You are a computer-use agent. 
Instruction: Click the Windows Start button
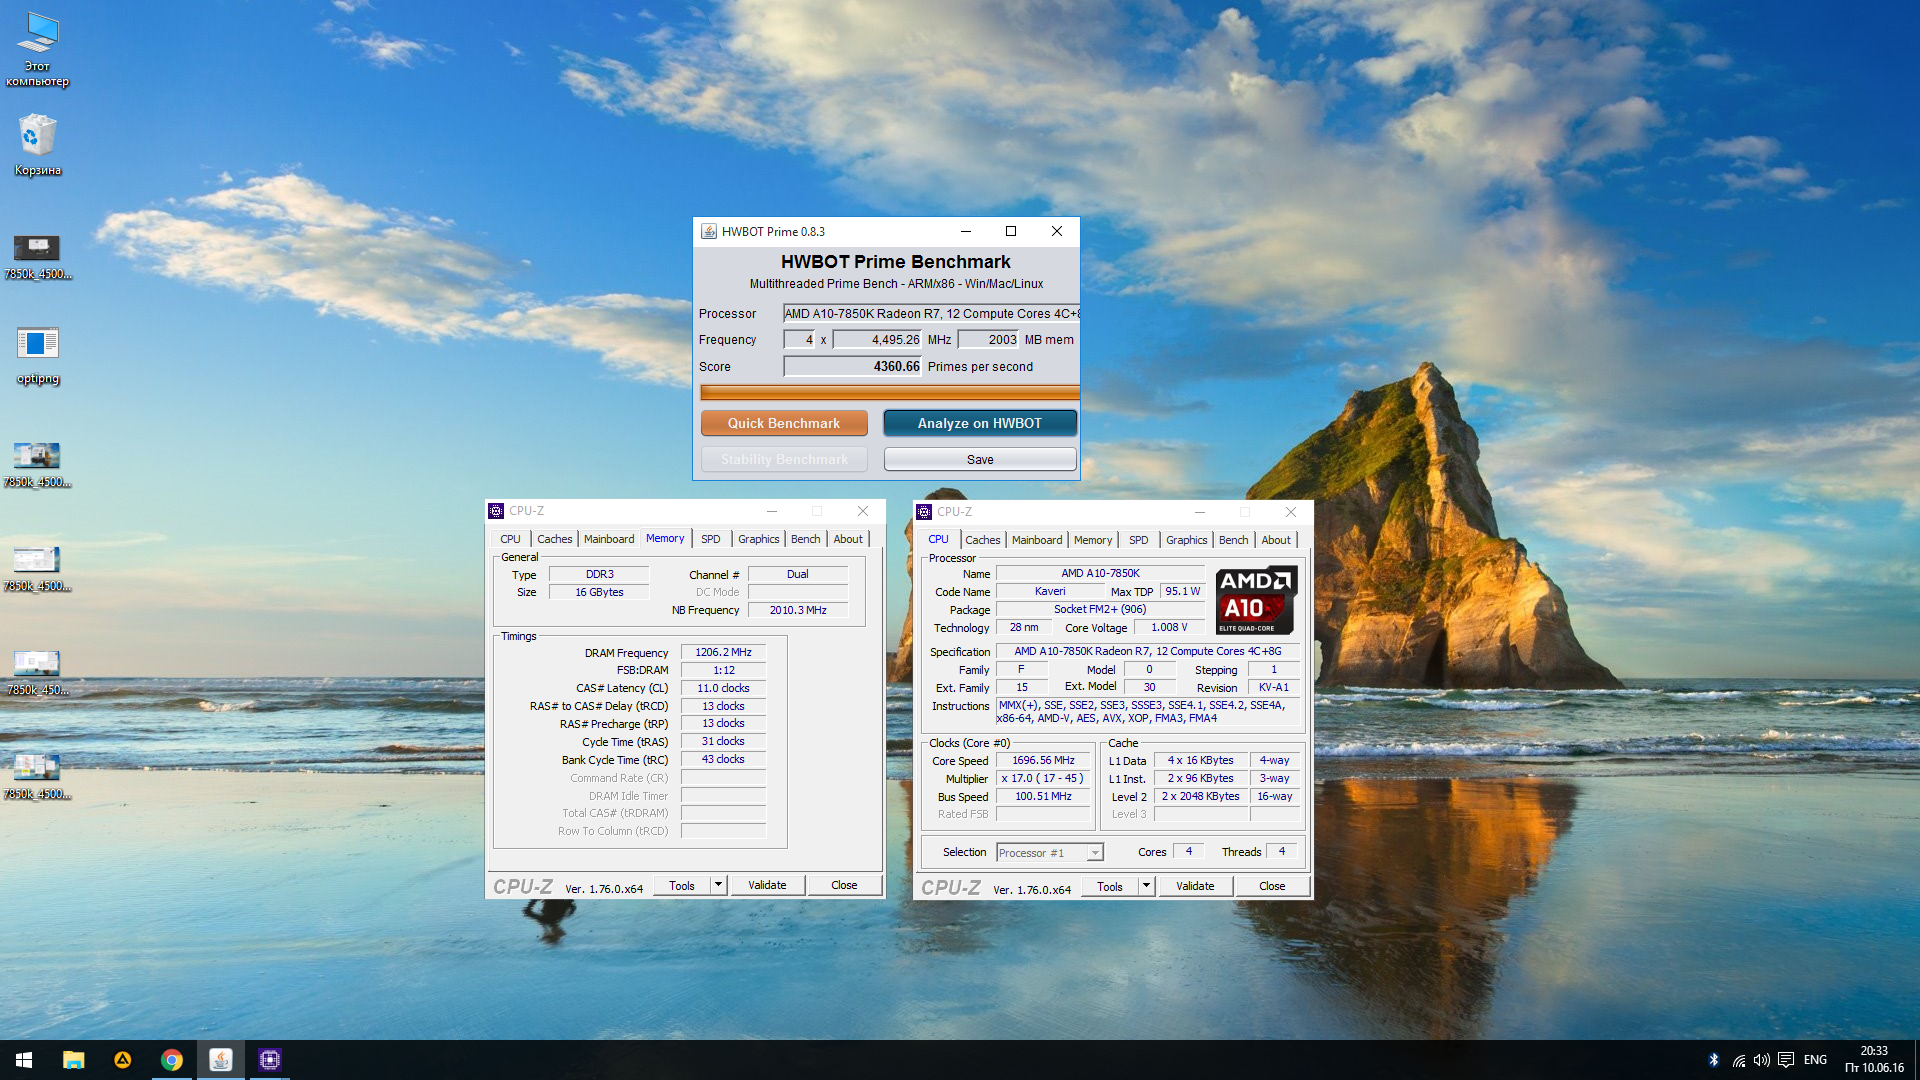click(24, 1060)
